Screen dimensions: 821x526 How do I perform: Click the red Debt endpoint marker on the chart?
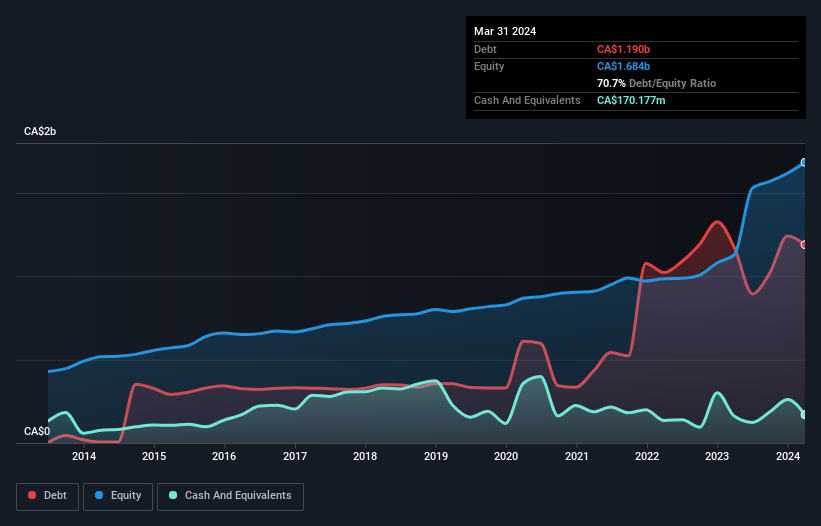point(804,244)
